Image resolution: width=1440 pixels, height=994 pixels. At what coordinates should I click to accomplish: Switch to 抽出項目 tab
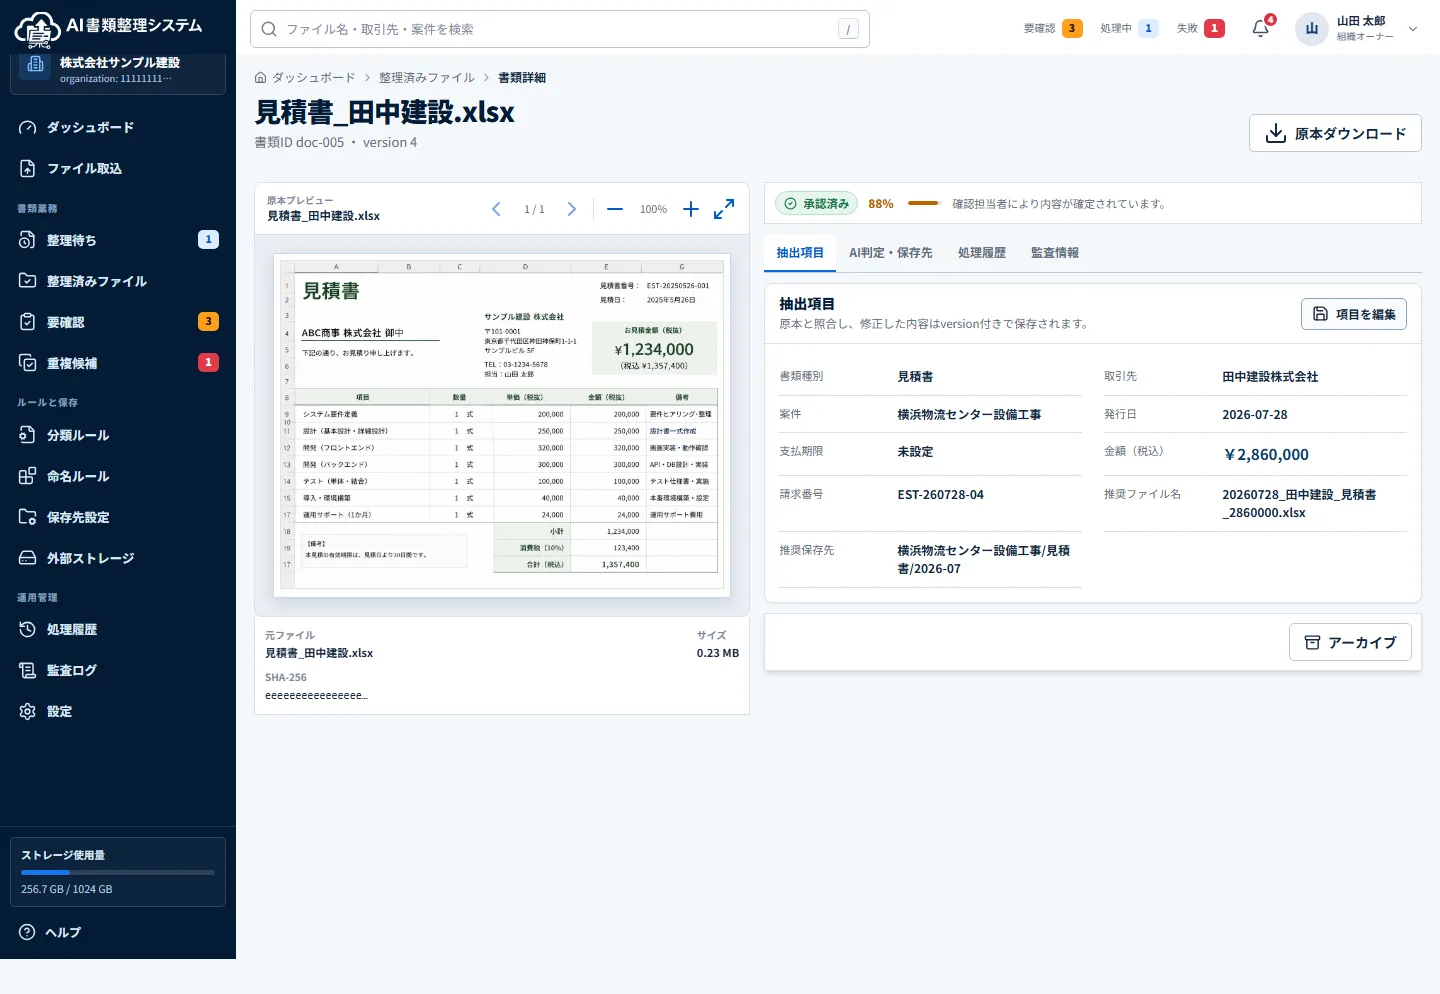(x=800, y=253)
